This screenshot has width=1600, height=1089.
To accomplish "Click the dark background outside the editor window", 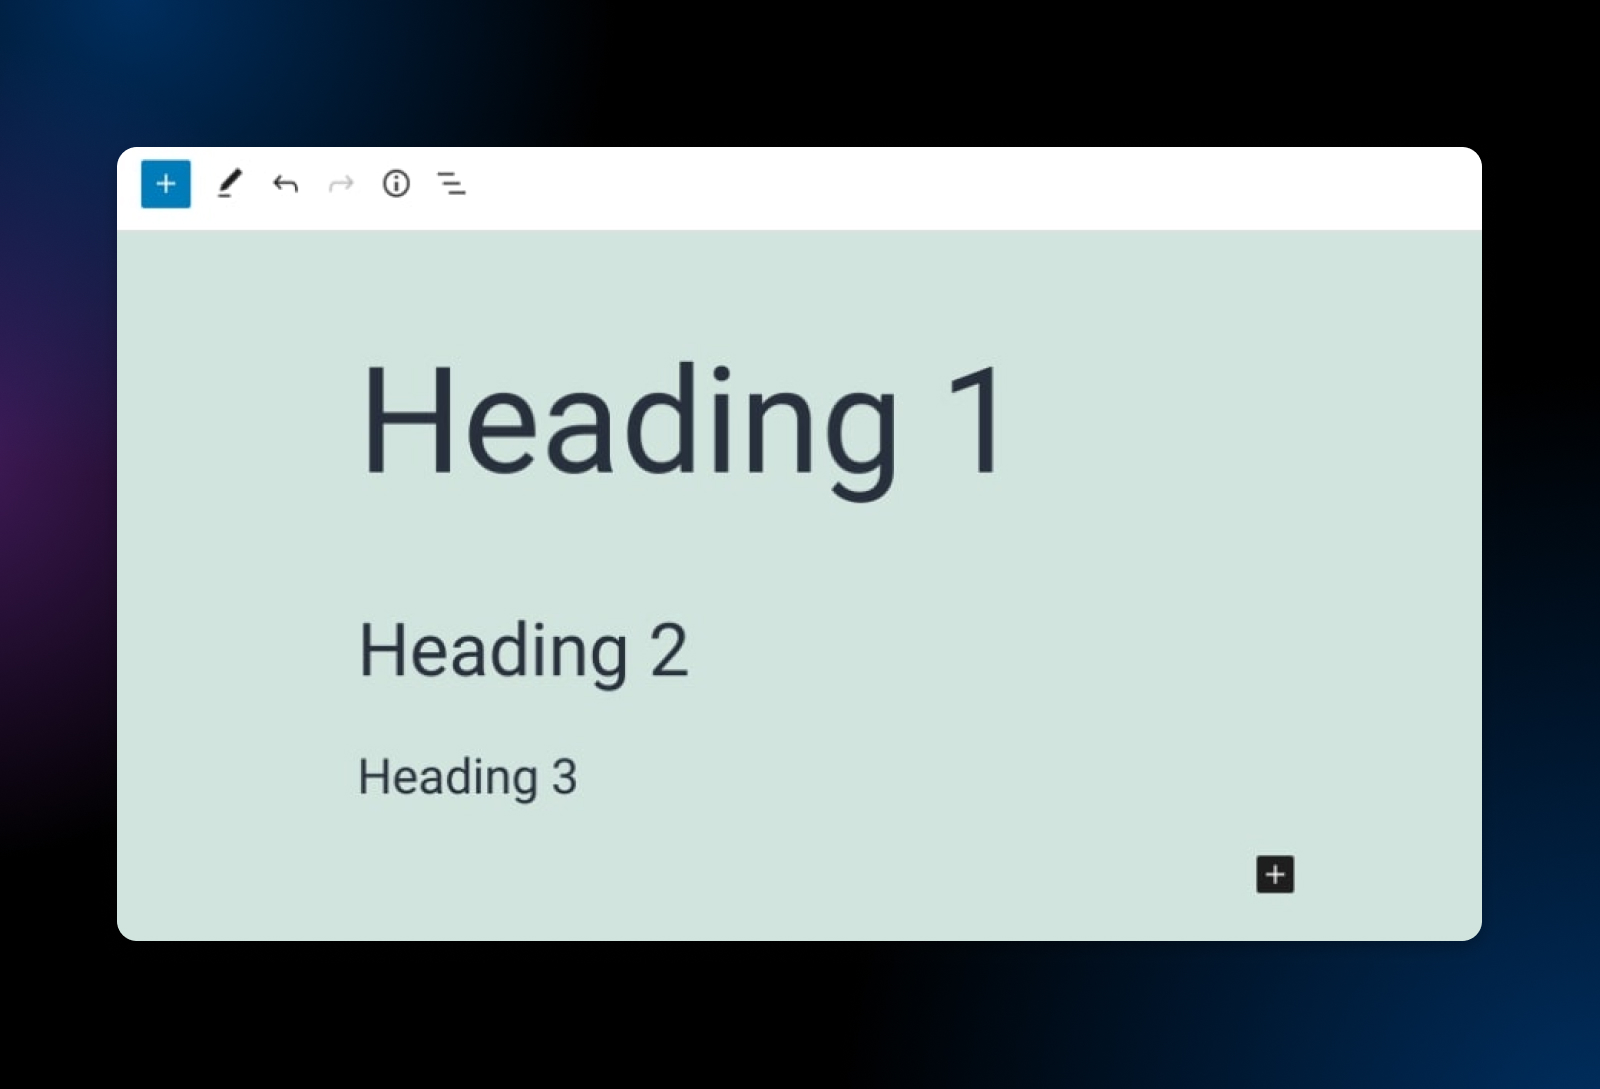I will tap(800, 1020).
